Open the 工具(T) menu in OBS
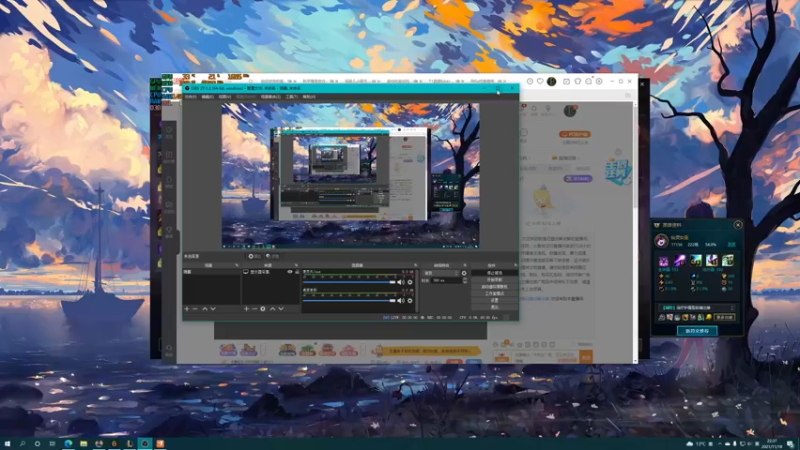This screenshot has width=800, height=450. pos(291,97)
